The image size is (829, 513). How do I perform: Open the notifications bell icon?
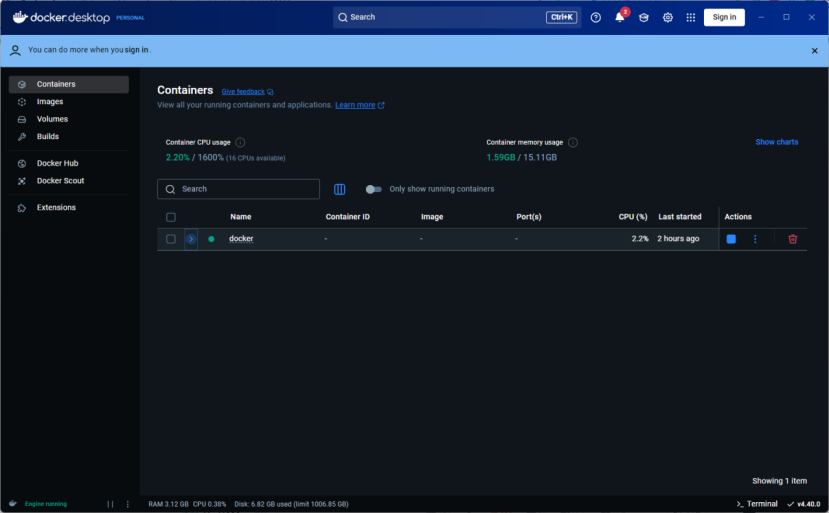620,17
